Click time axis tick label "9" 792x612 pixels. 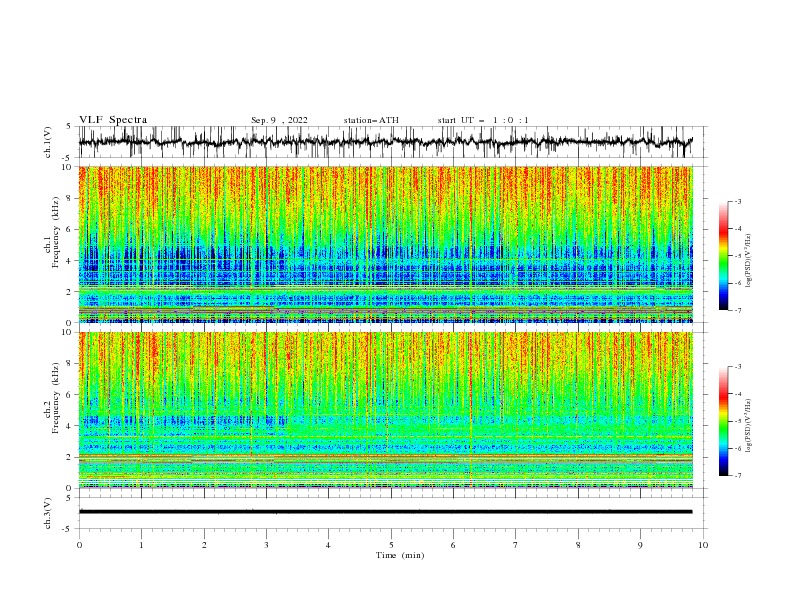coord(640,545)
